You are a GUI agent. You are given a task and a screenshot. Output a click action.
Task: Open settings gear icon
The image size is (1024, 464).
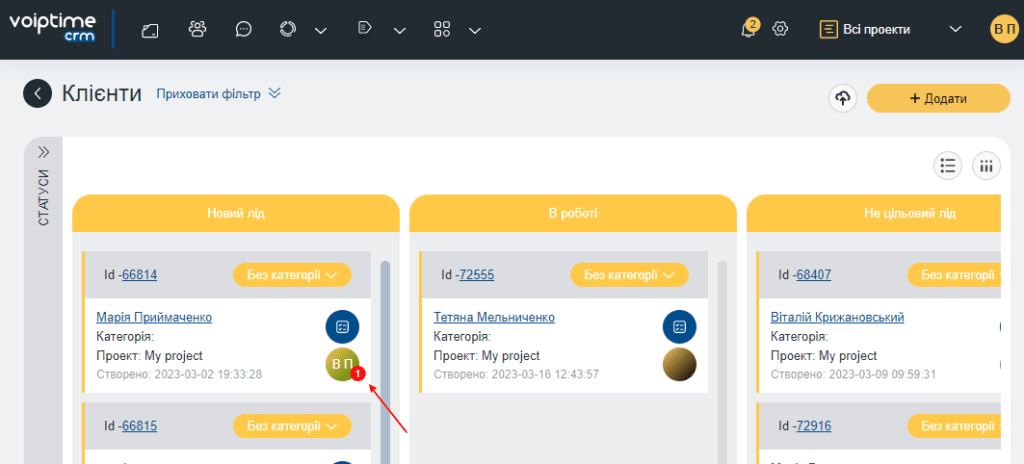click(x=780, y=29)
